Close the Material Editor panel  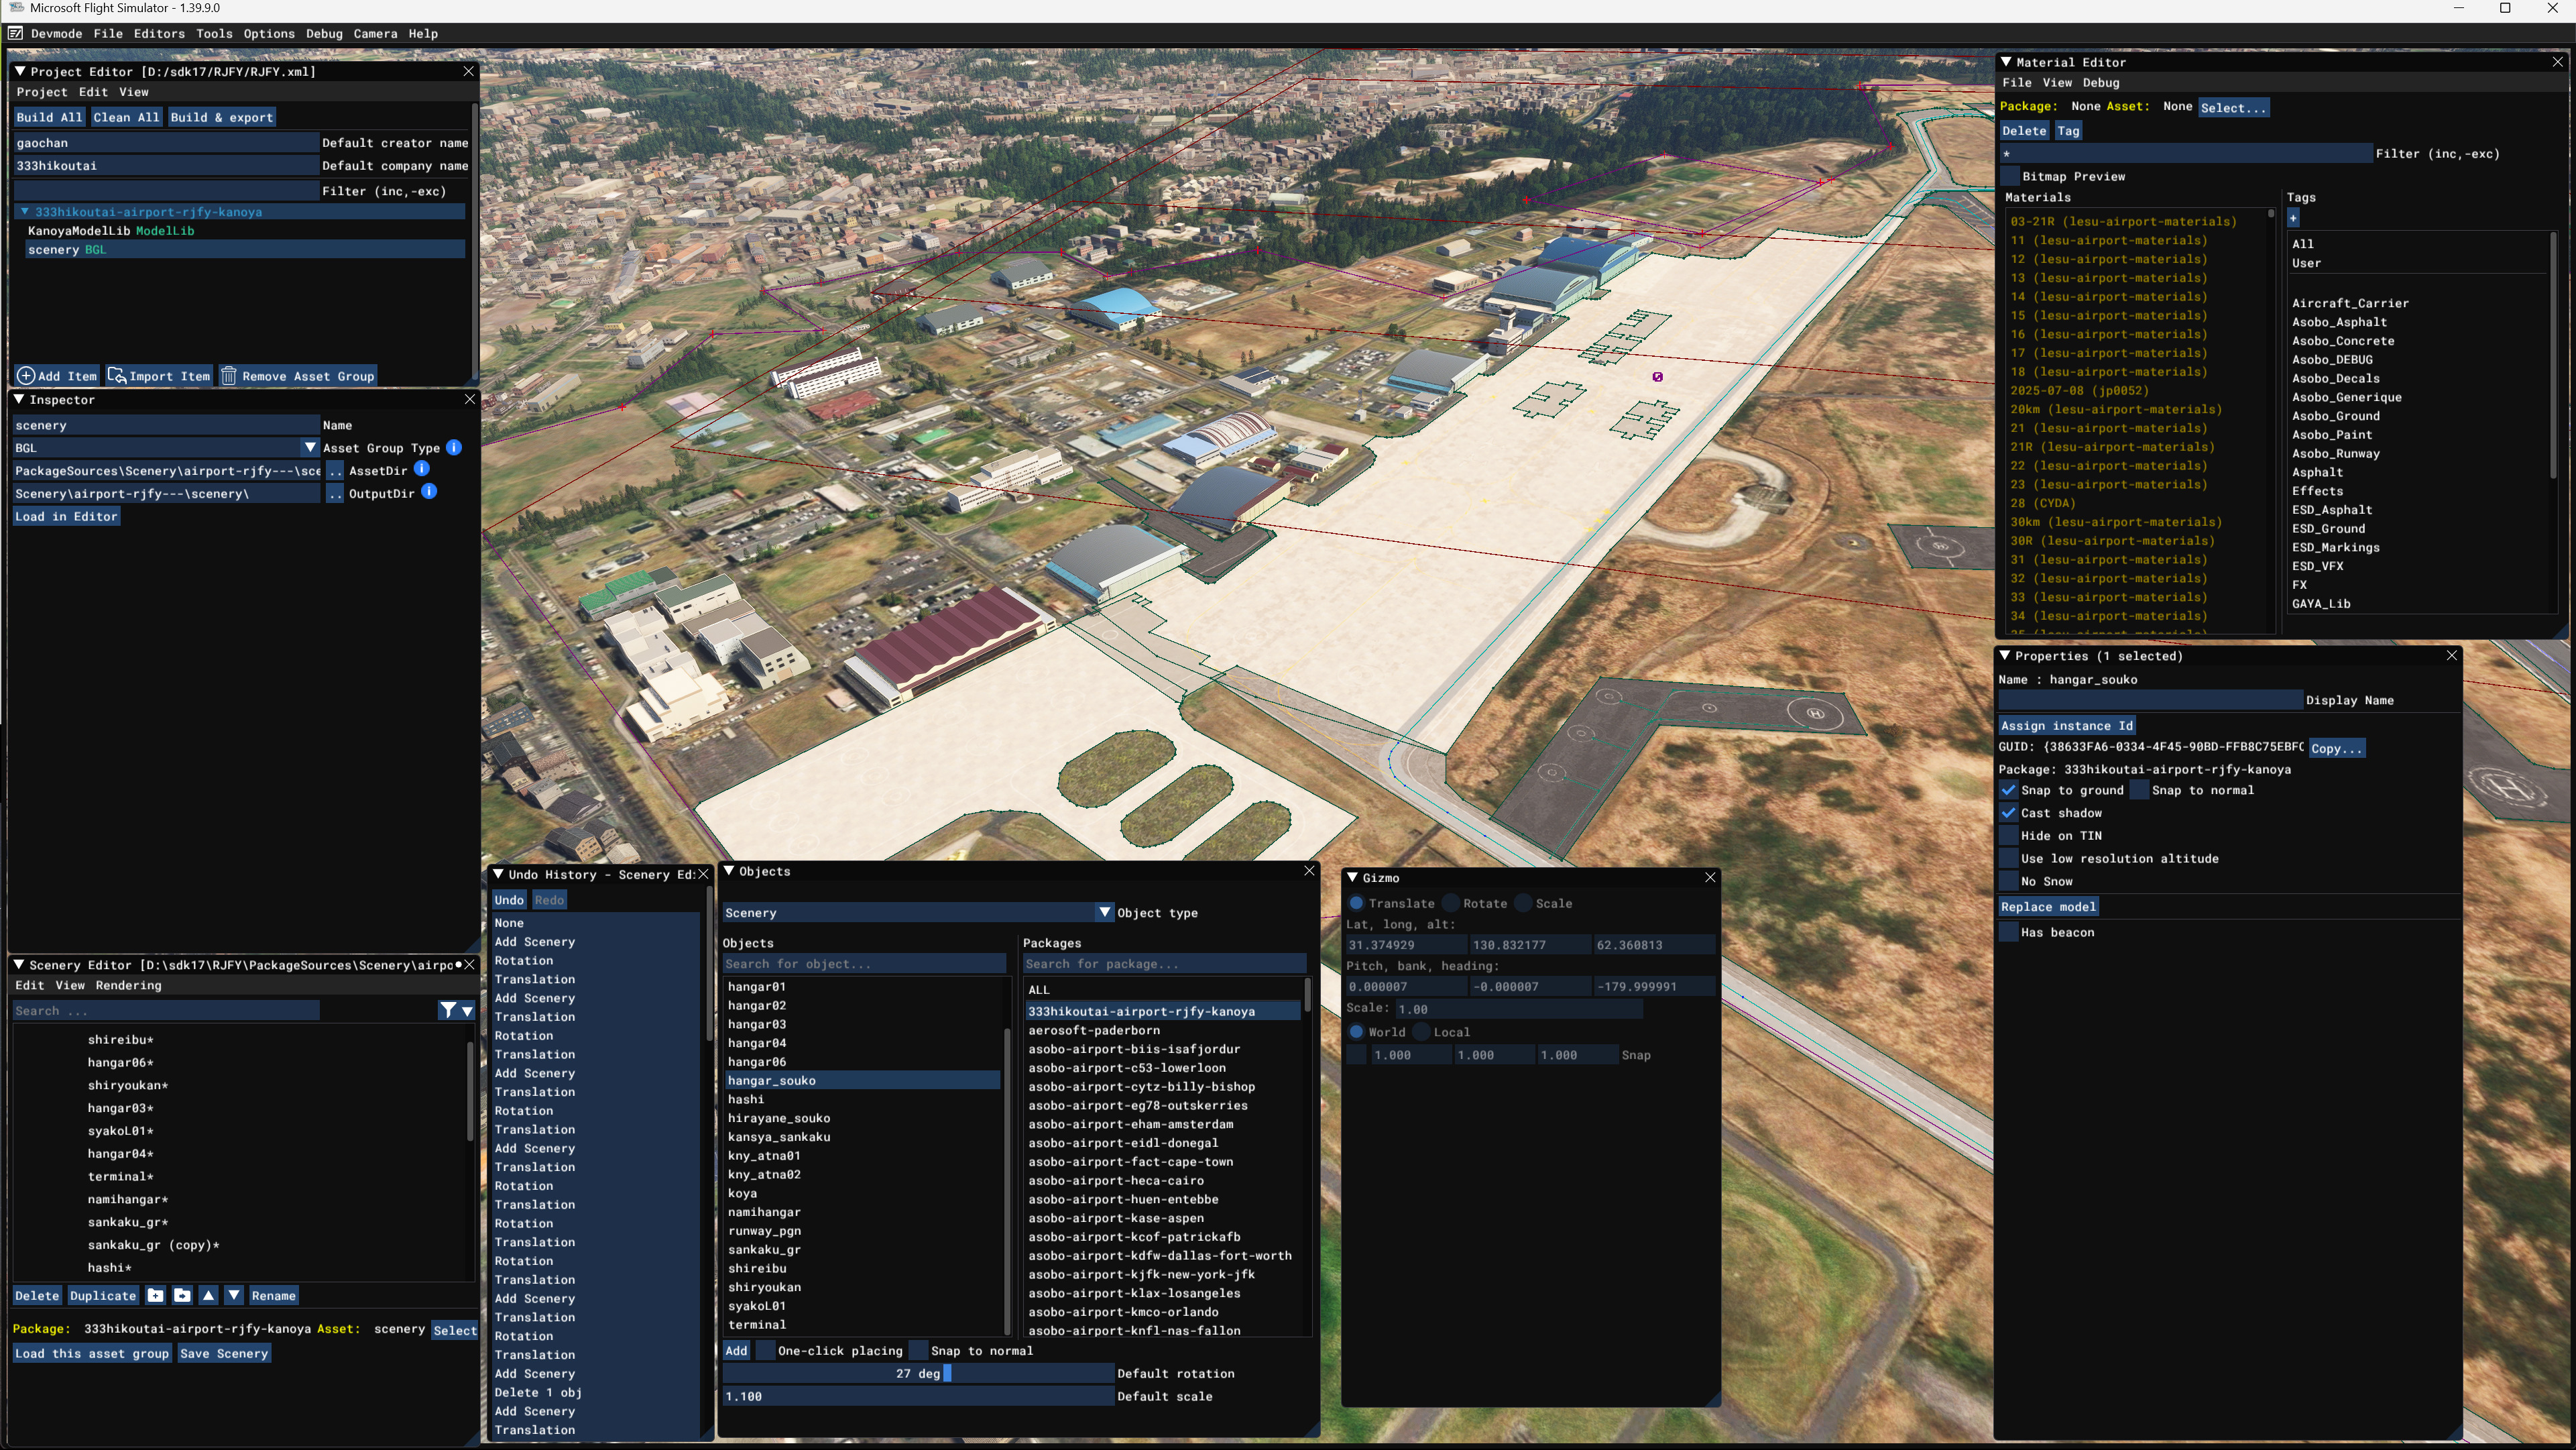[2558, 62]
